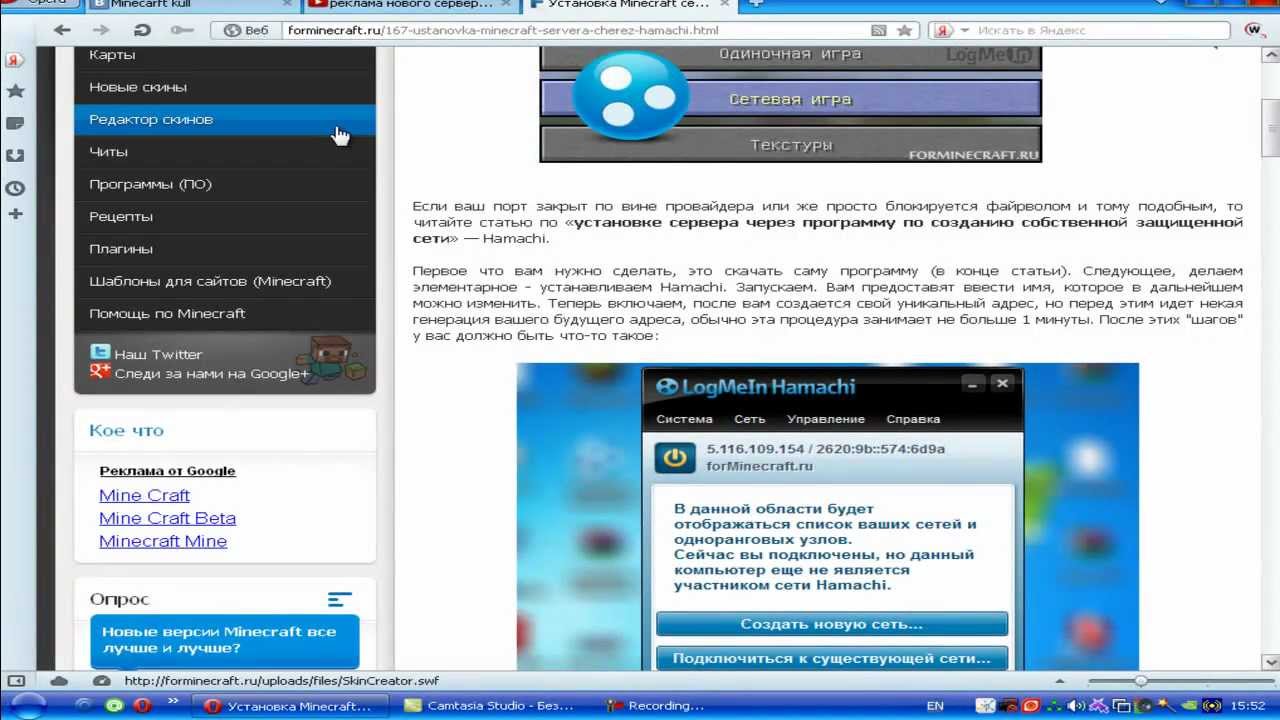Open the Mine Craft Beta ad link
Screen dimensions: 1280x720
click(x=167, y=518)
